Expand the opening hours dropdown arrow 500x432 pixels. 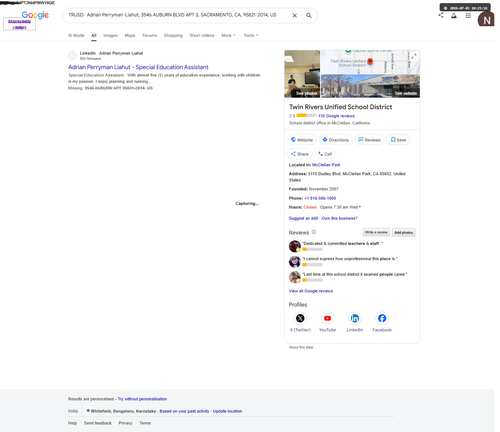coord(360,207)
